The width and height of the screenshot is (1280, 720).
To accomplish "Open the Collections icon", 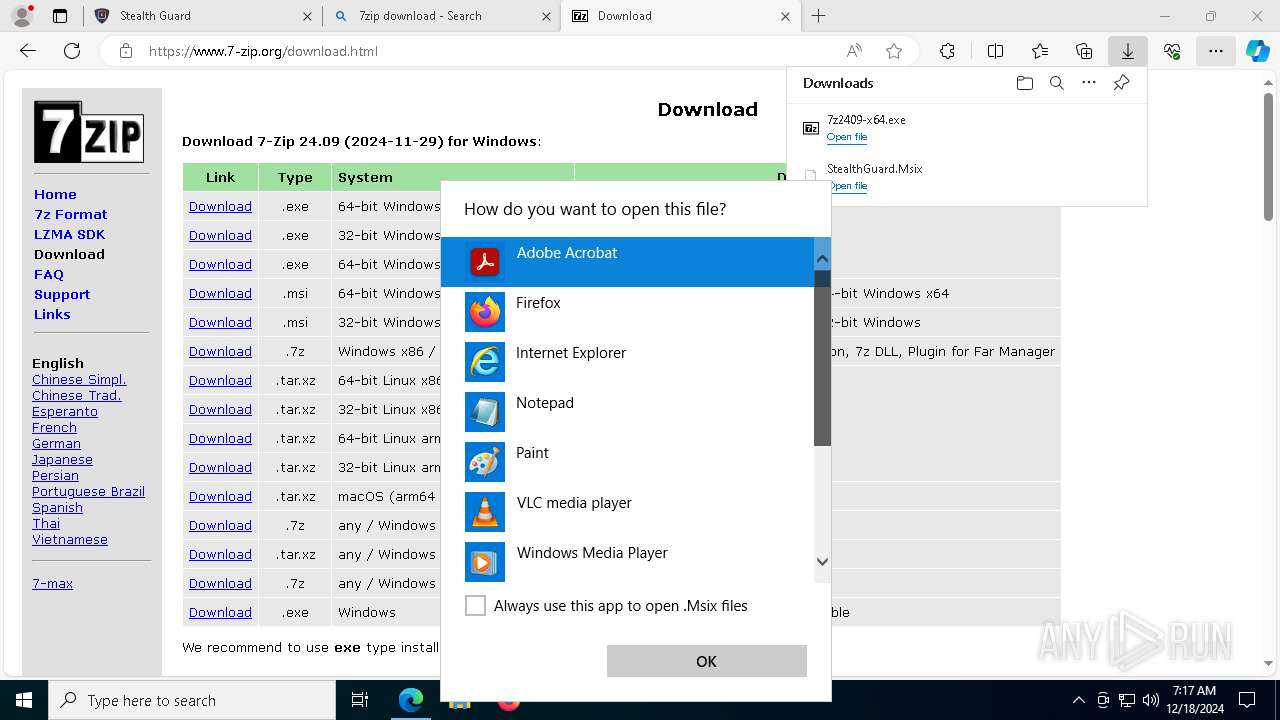I will pyautogui.click(x=1084, y=51).
